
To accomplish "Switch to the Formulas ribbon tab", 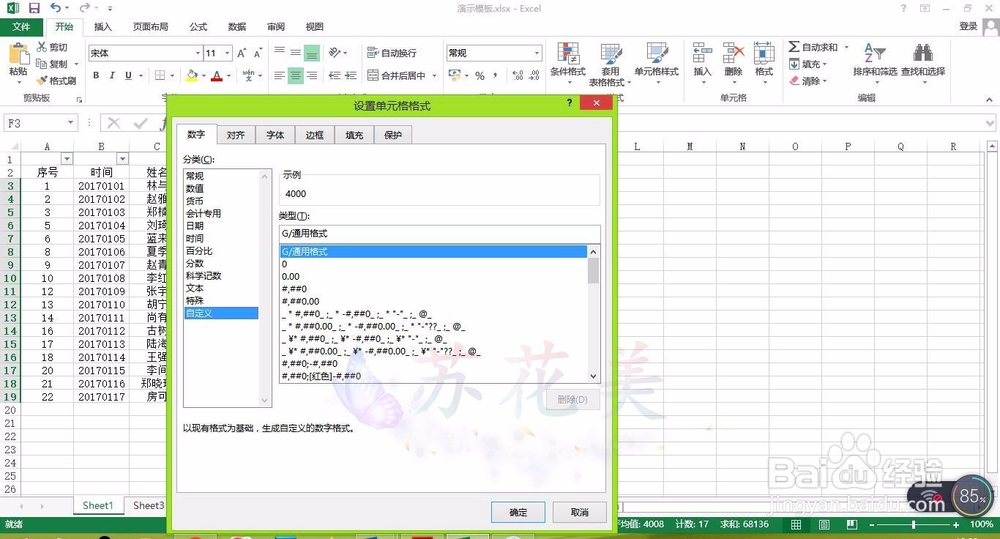I will 198,27.
